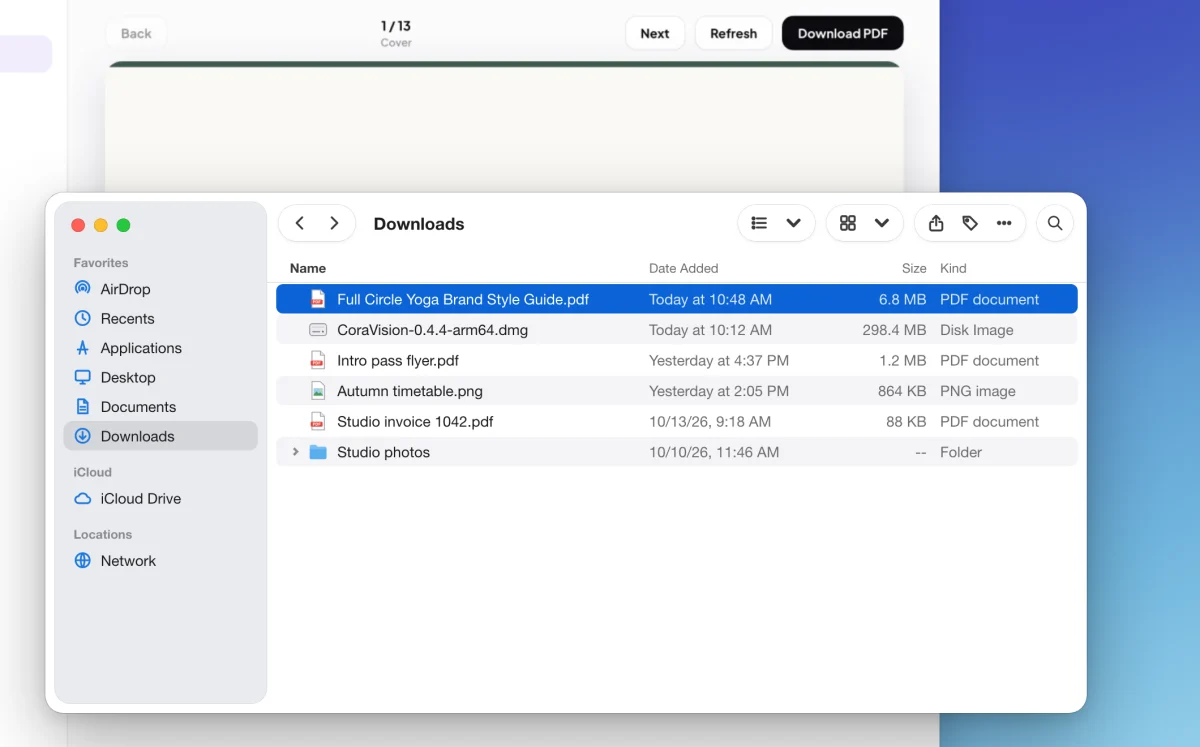Click the Full Circle Yoga PDF icon
This screenshot has width=1200, height=747.
tap(318, 299)
